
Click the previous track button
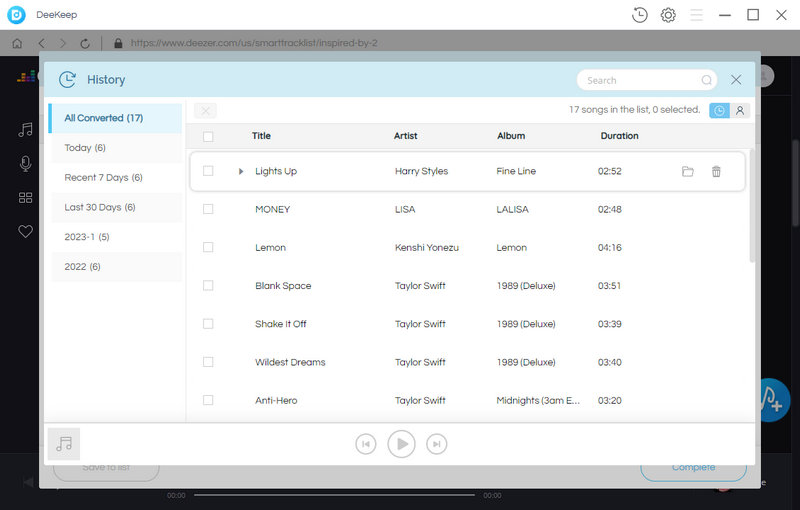(x=366, y=444)
